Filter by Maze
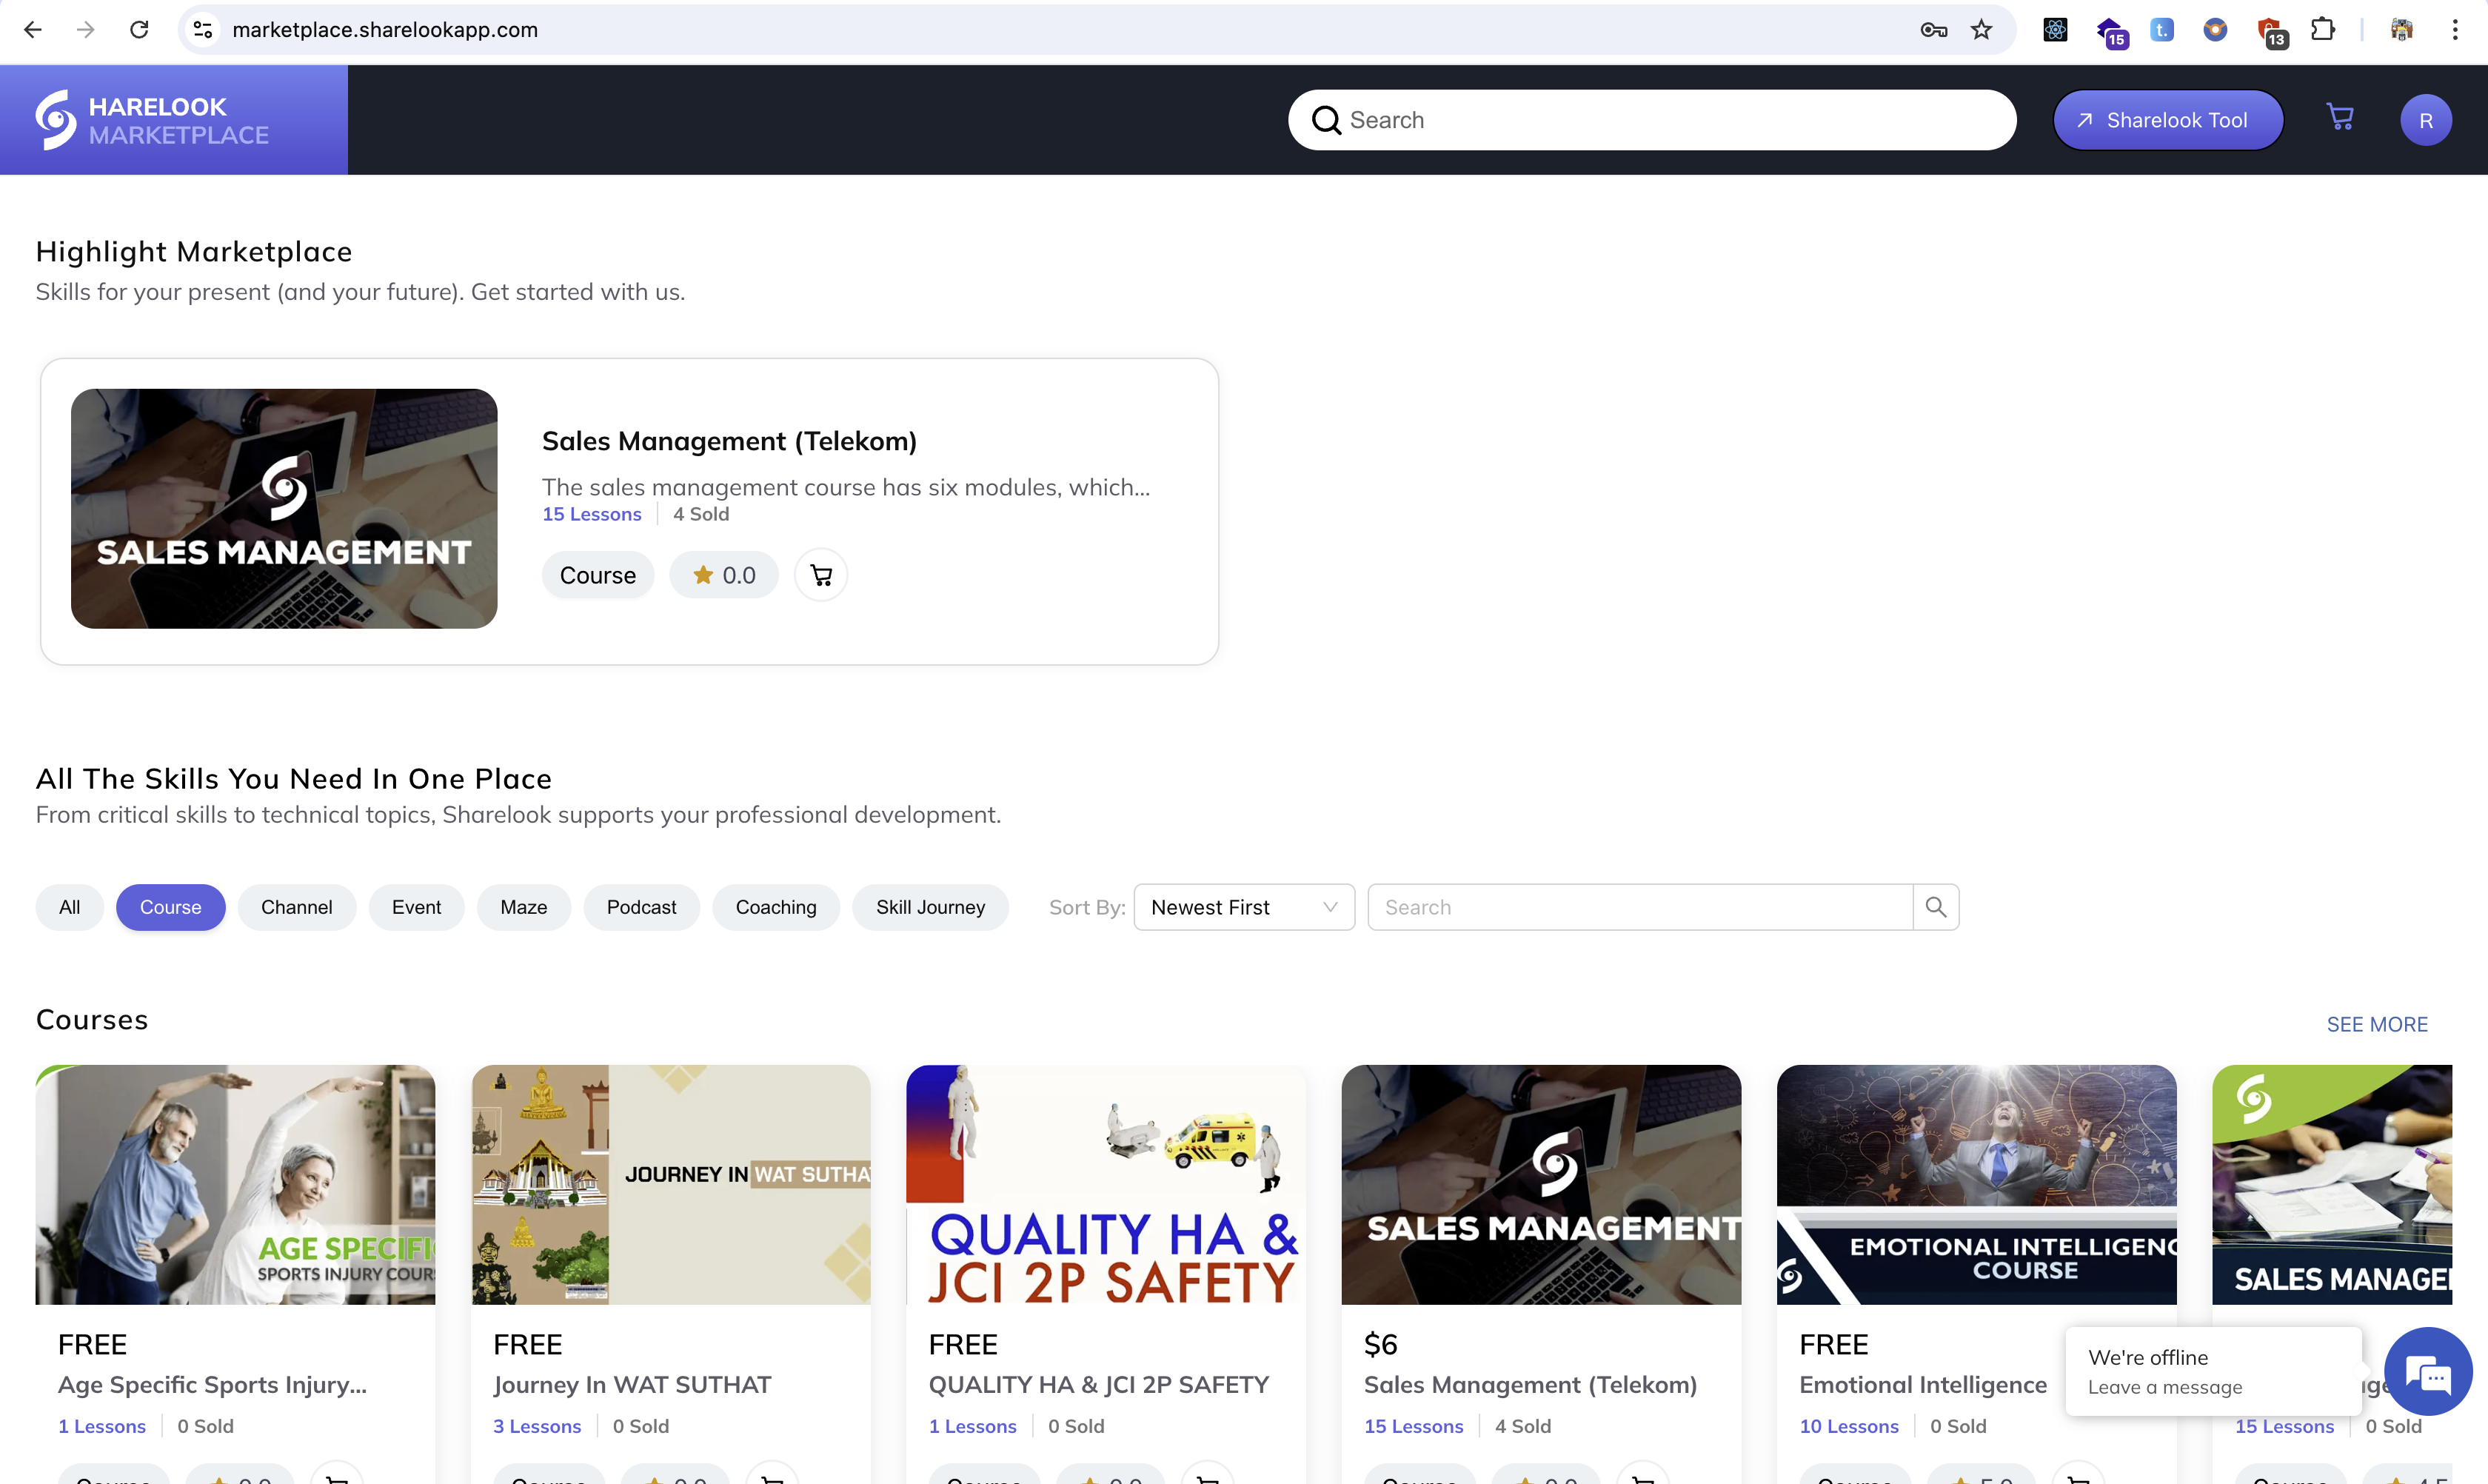The width and height of the screenshot is (2488, 1484). pos(523,907)
